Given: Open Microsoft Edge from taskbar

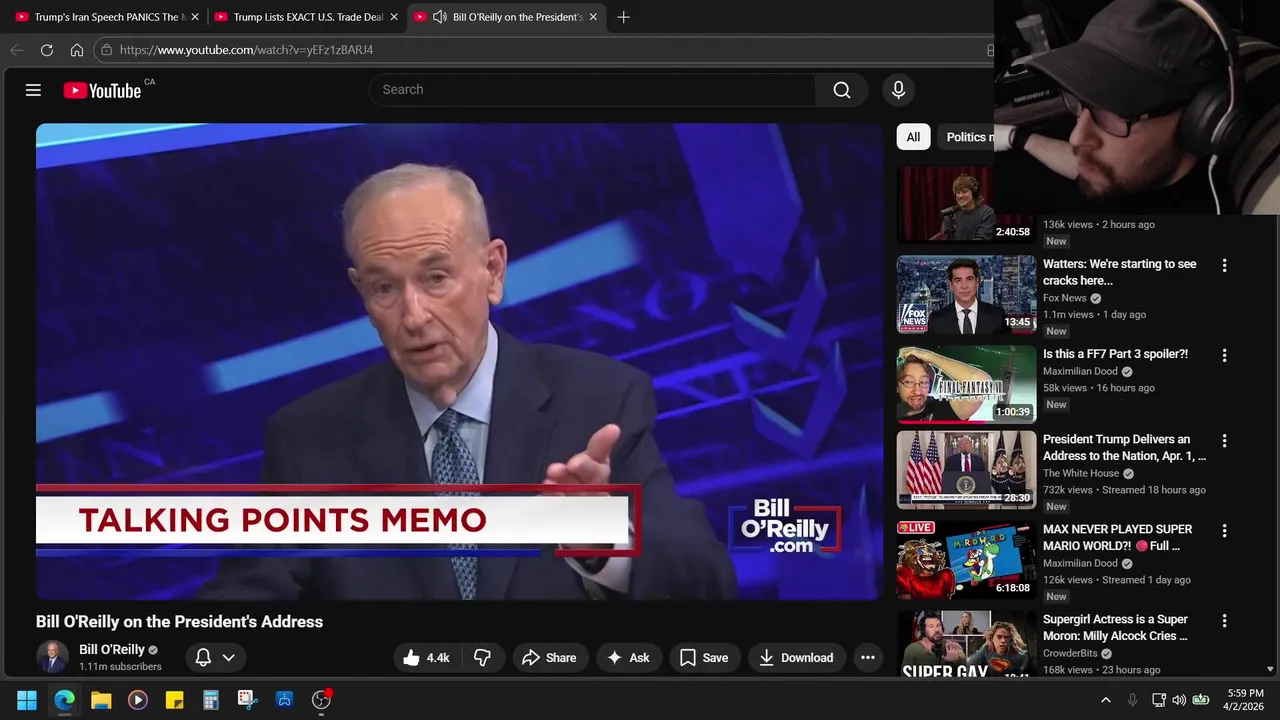Looking at the screenshot, I should click(64, 700).
